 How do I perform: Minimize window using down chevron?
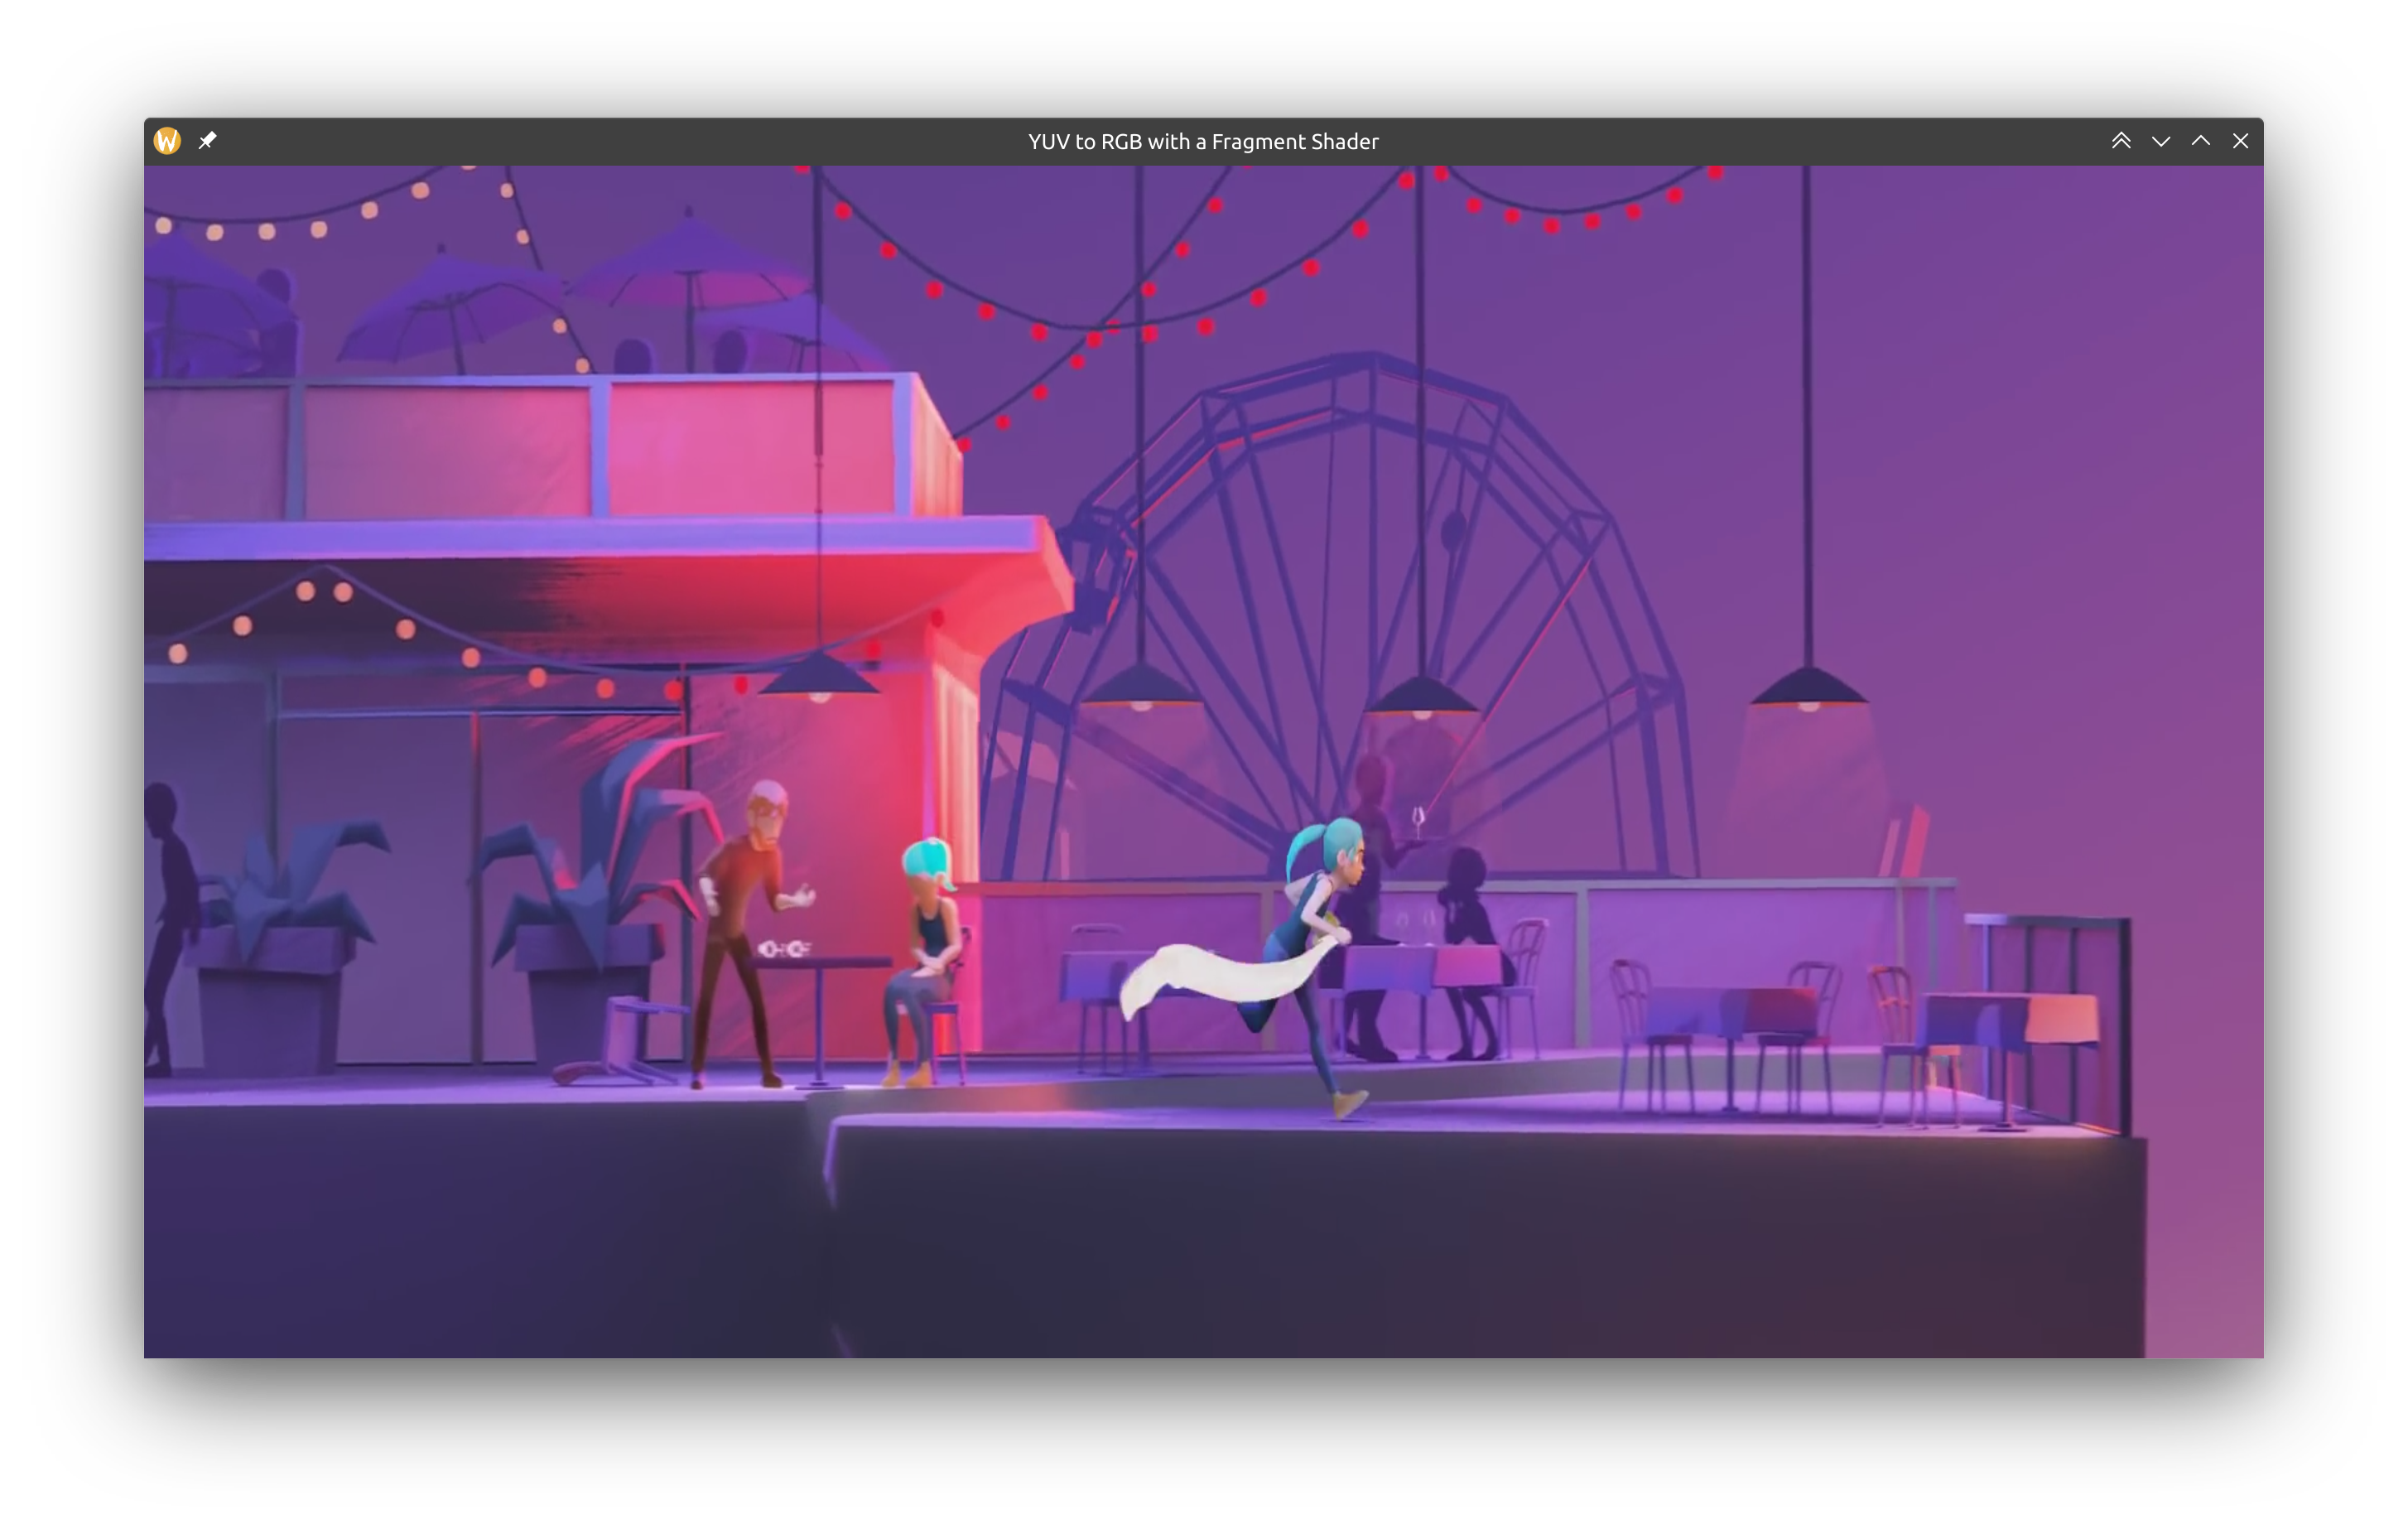[x=2161, y=141]
